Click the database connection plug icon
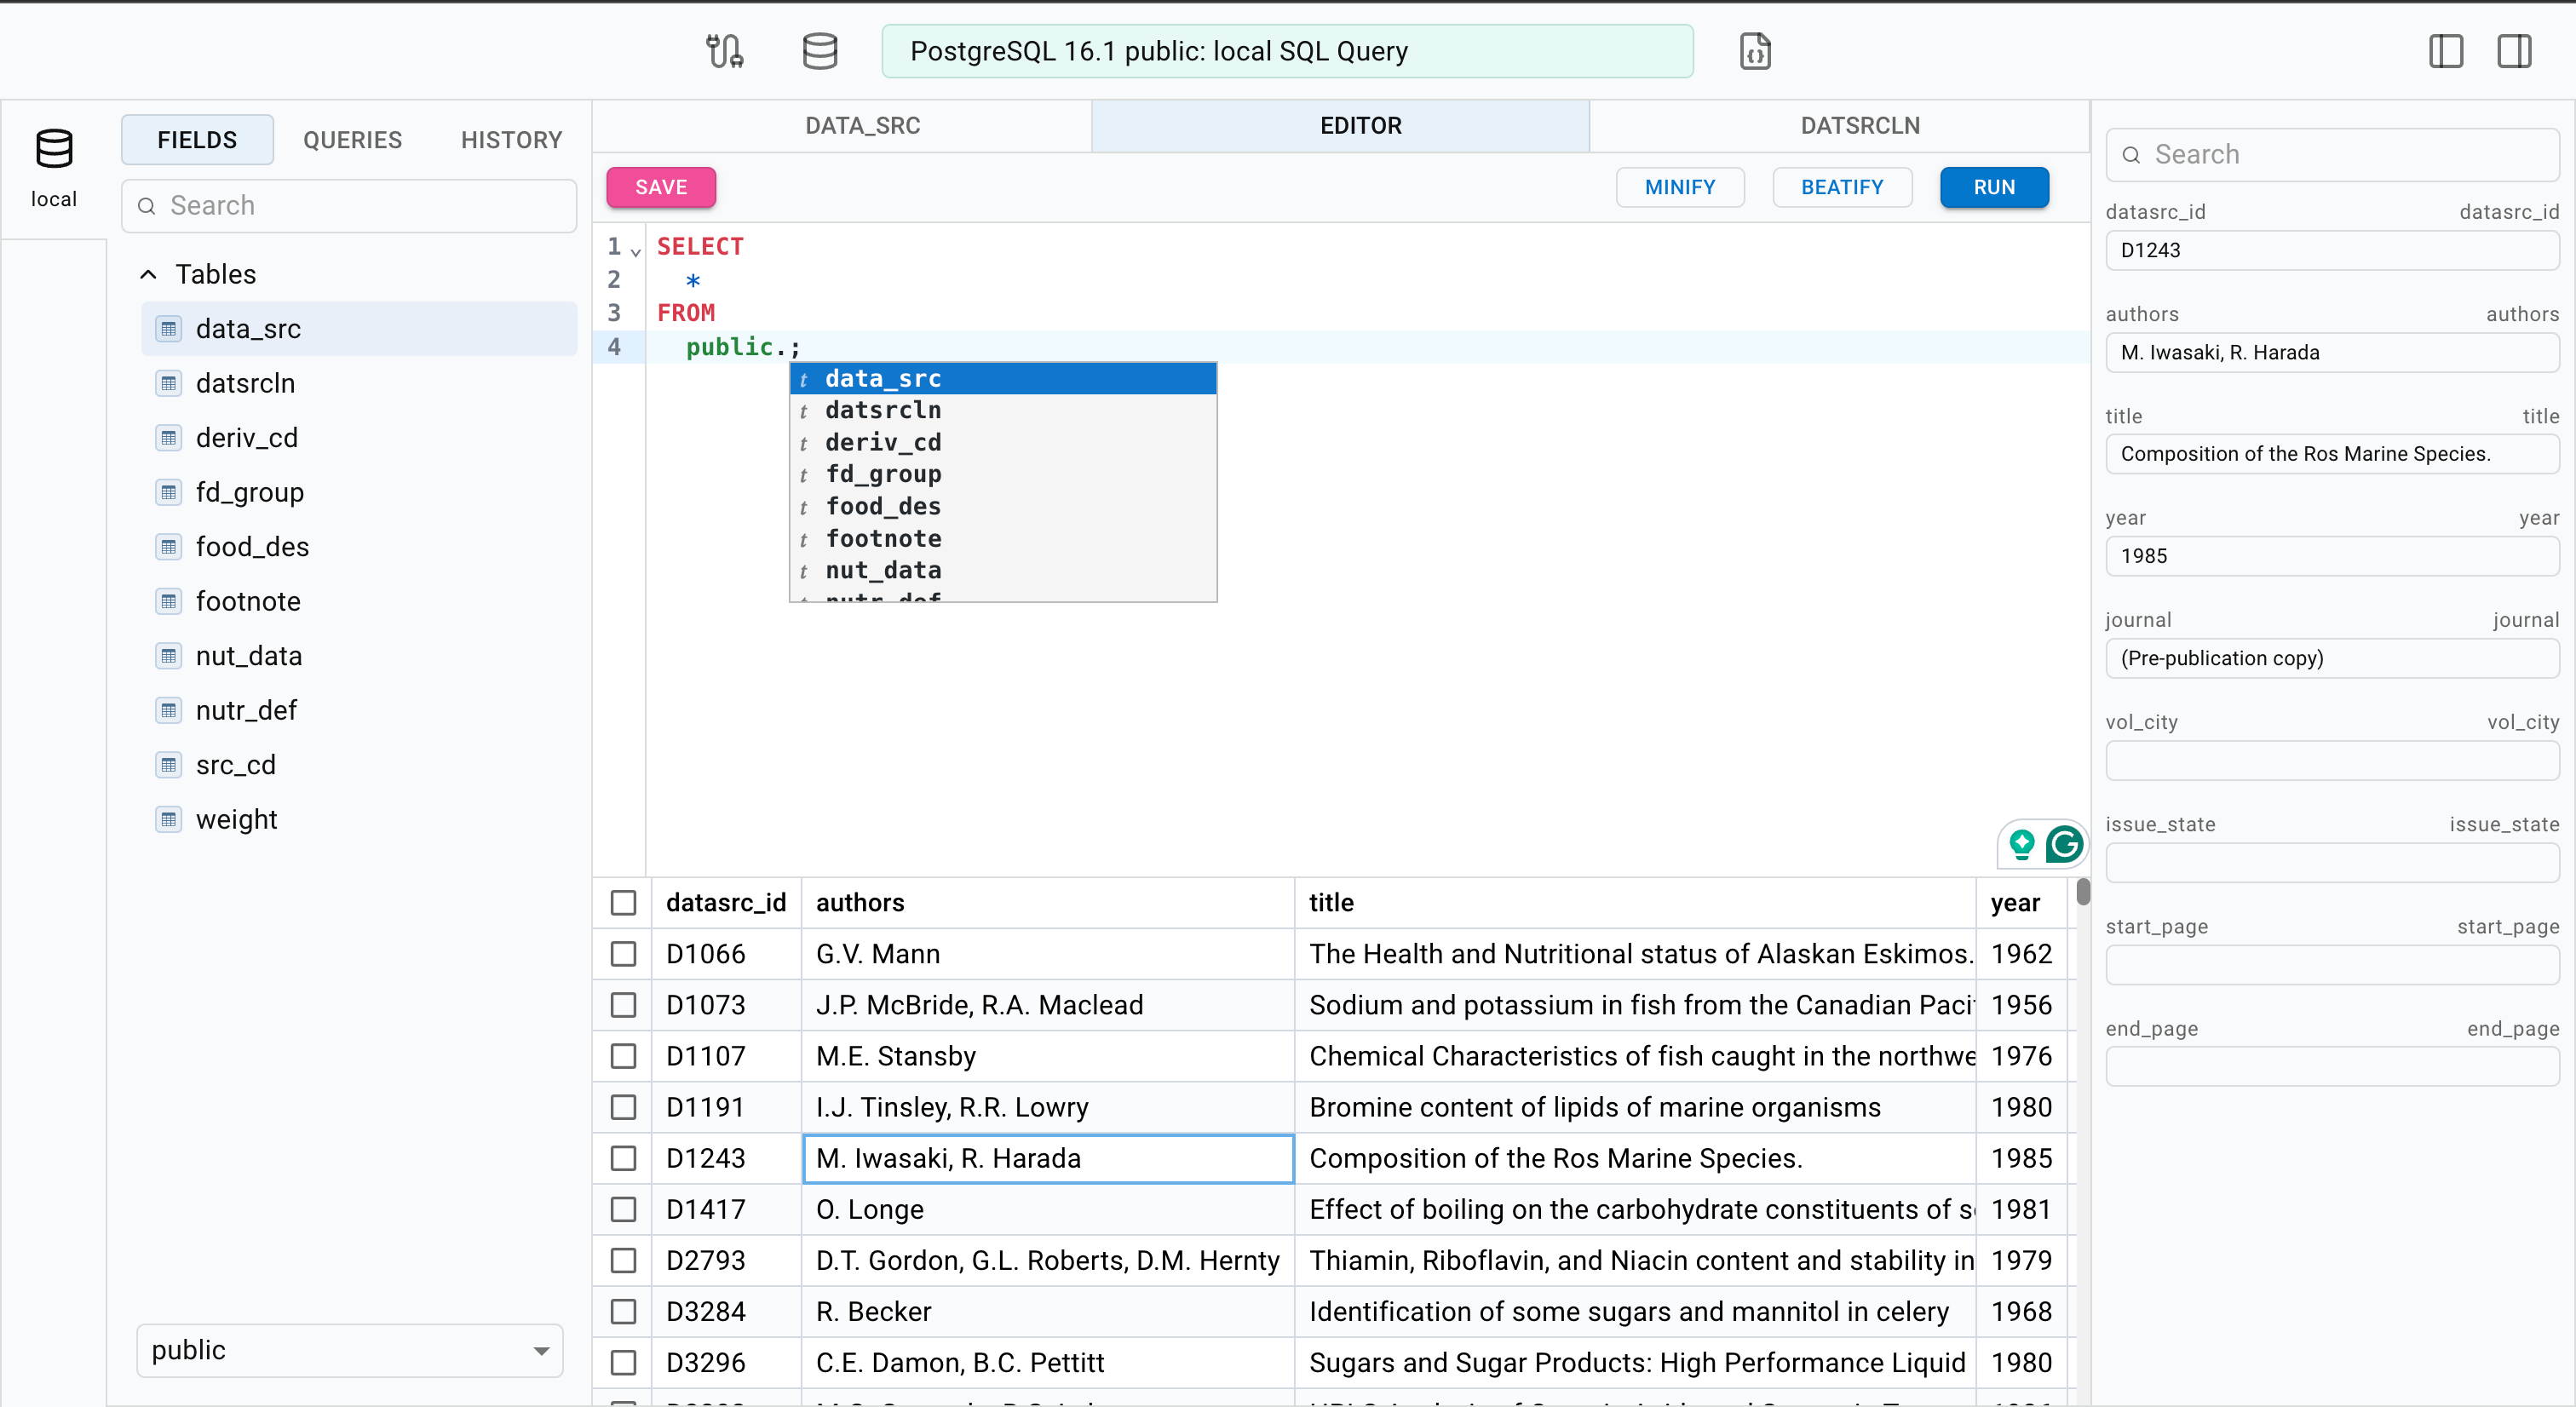Viewport: 2576px width, 1407px height. pos(724,51)
